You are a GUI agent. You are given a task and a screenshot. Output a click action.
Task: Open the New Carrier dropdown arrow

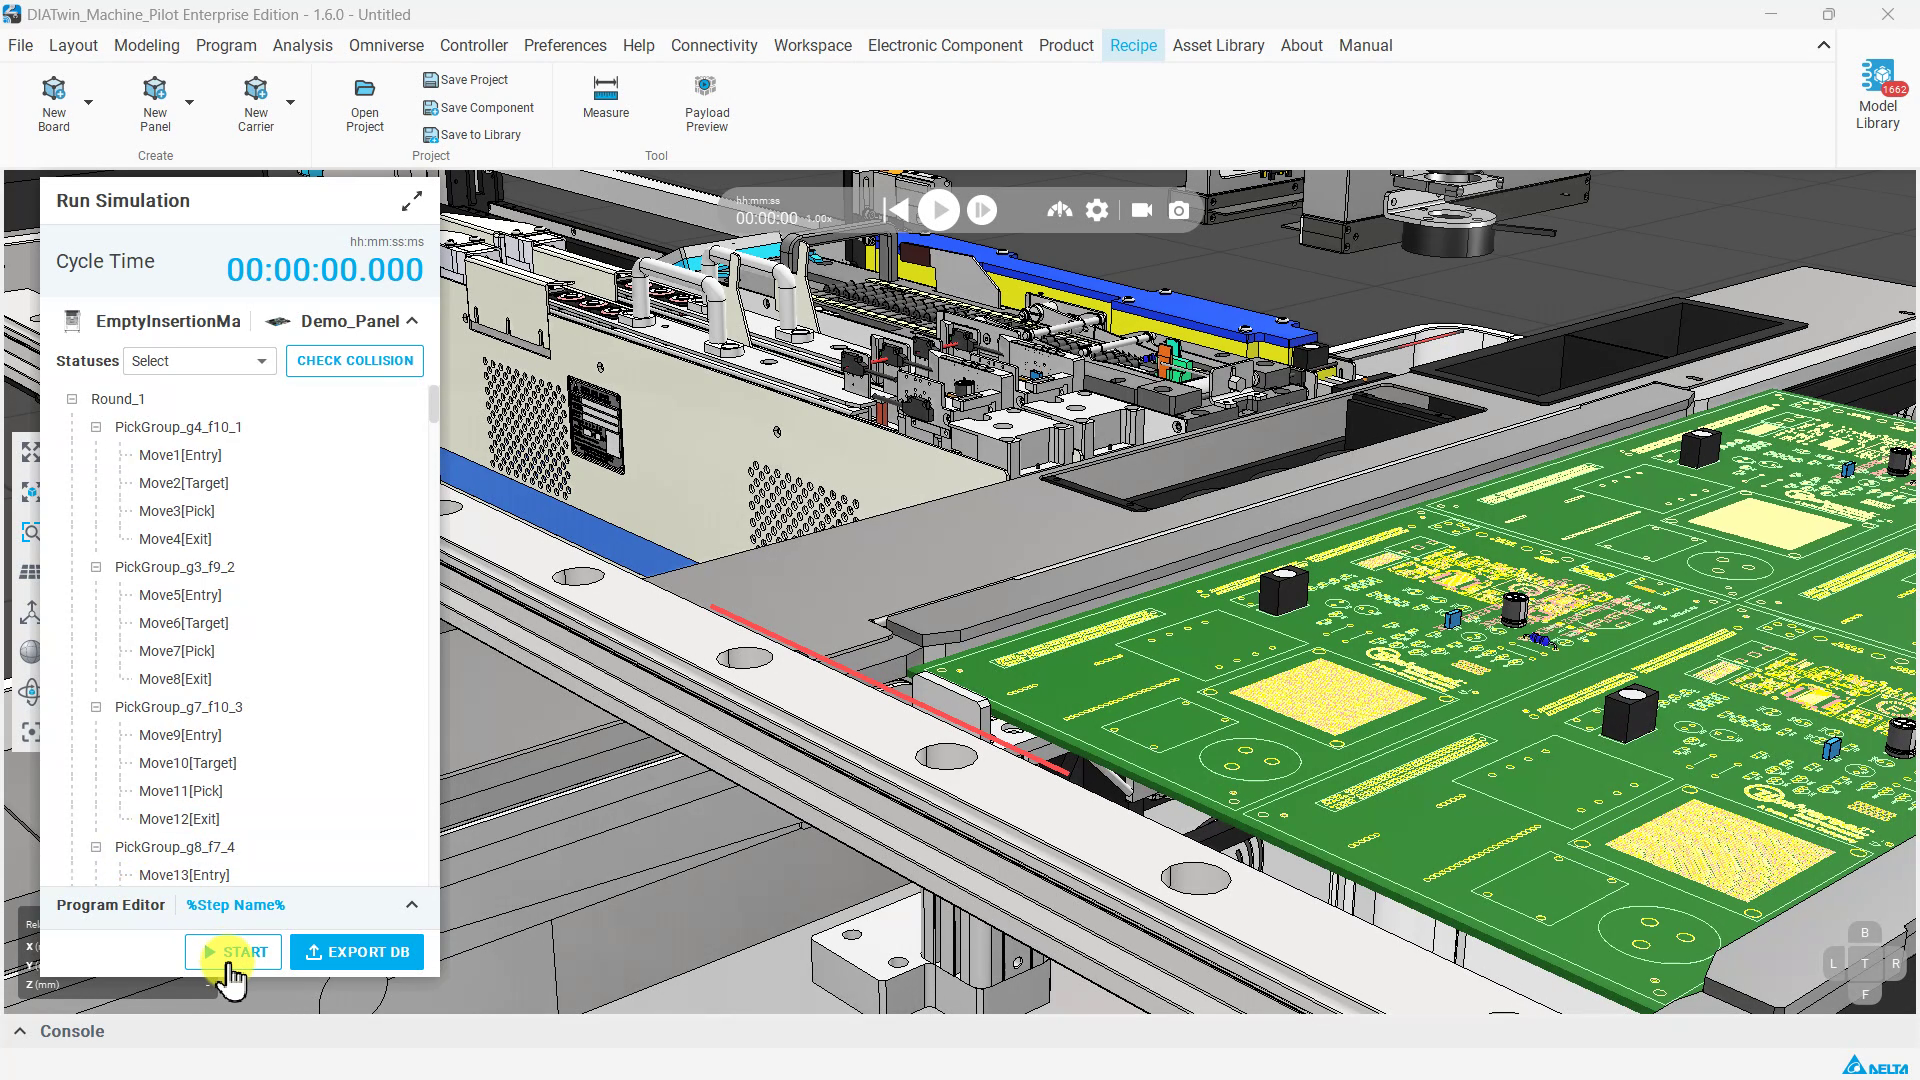tap(290, 102)
